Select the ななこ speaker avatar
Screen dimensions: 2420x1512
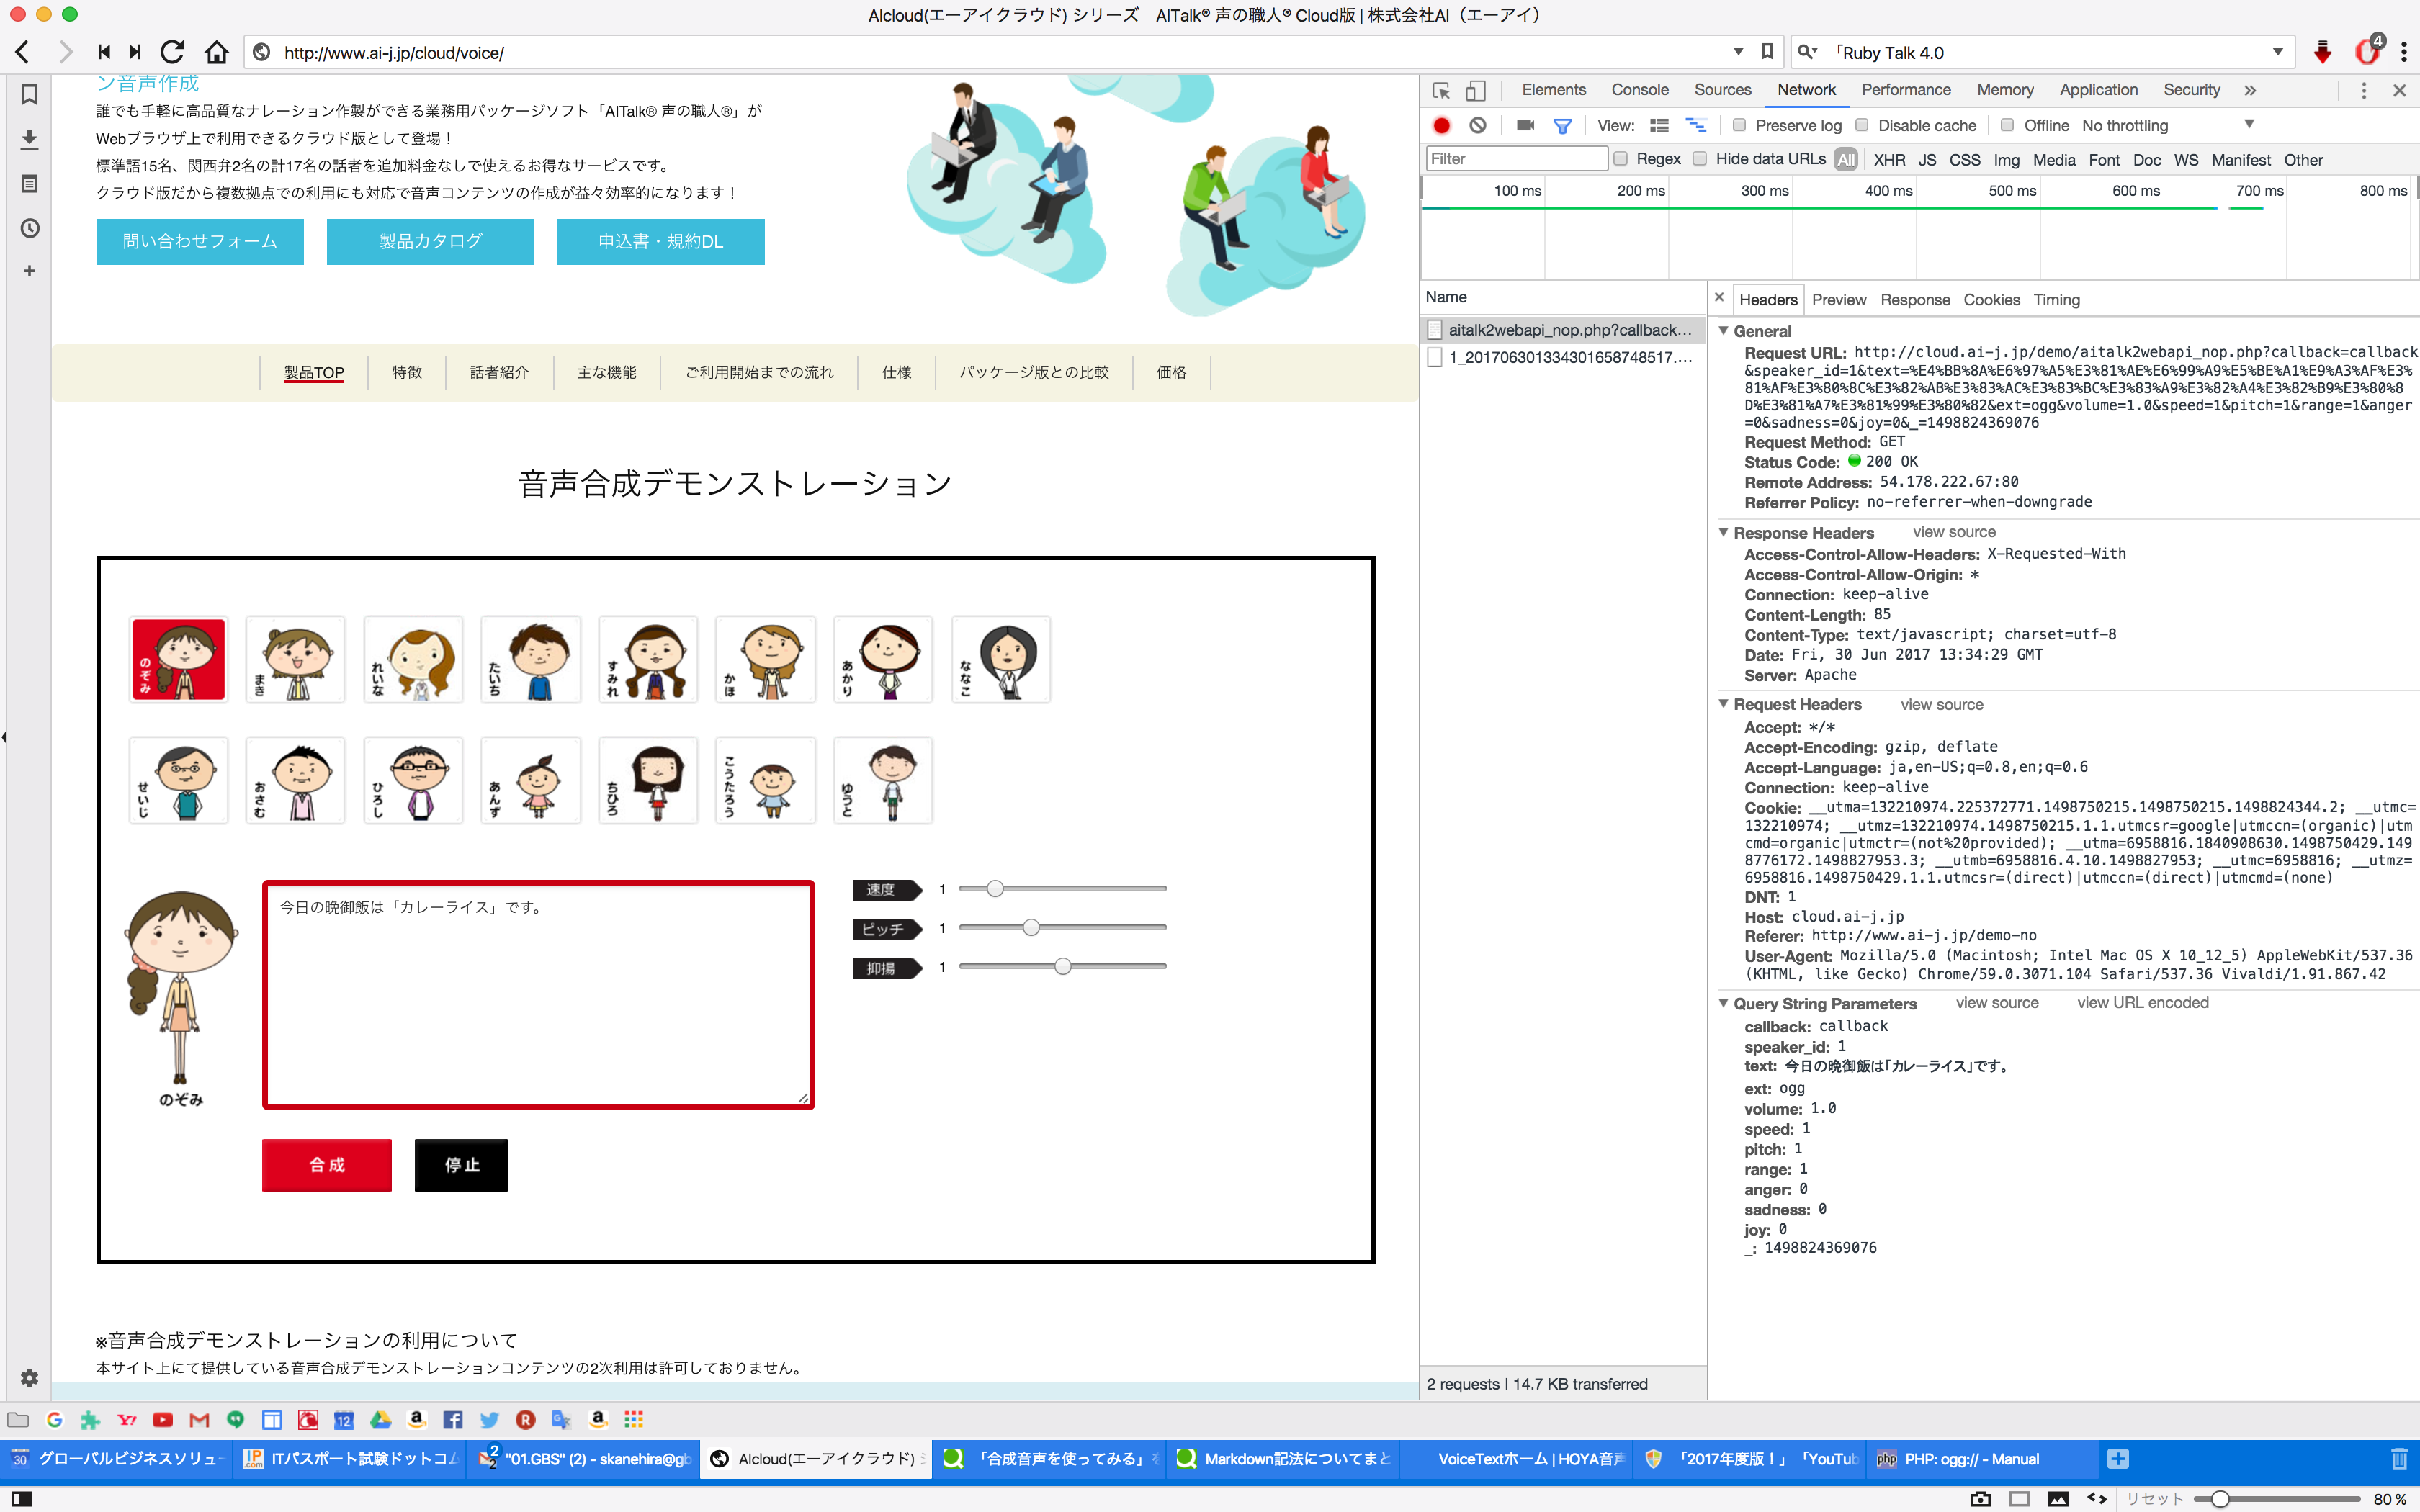[1001, 659]
